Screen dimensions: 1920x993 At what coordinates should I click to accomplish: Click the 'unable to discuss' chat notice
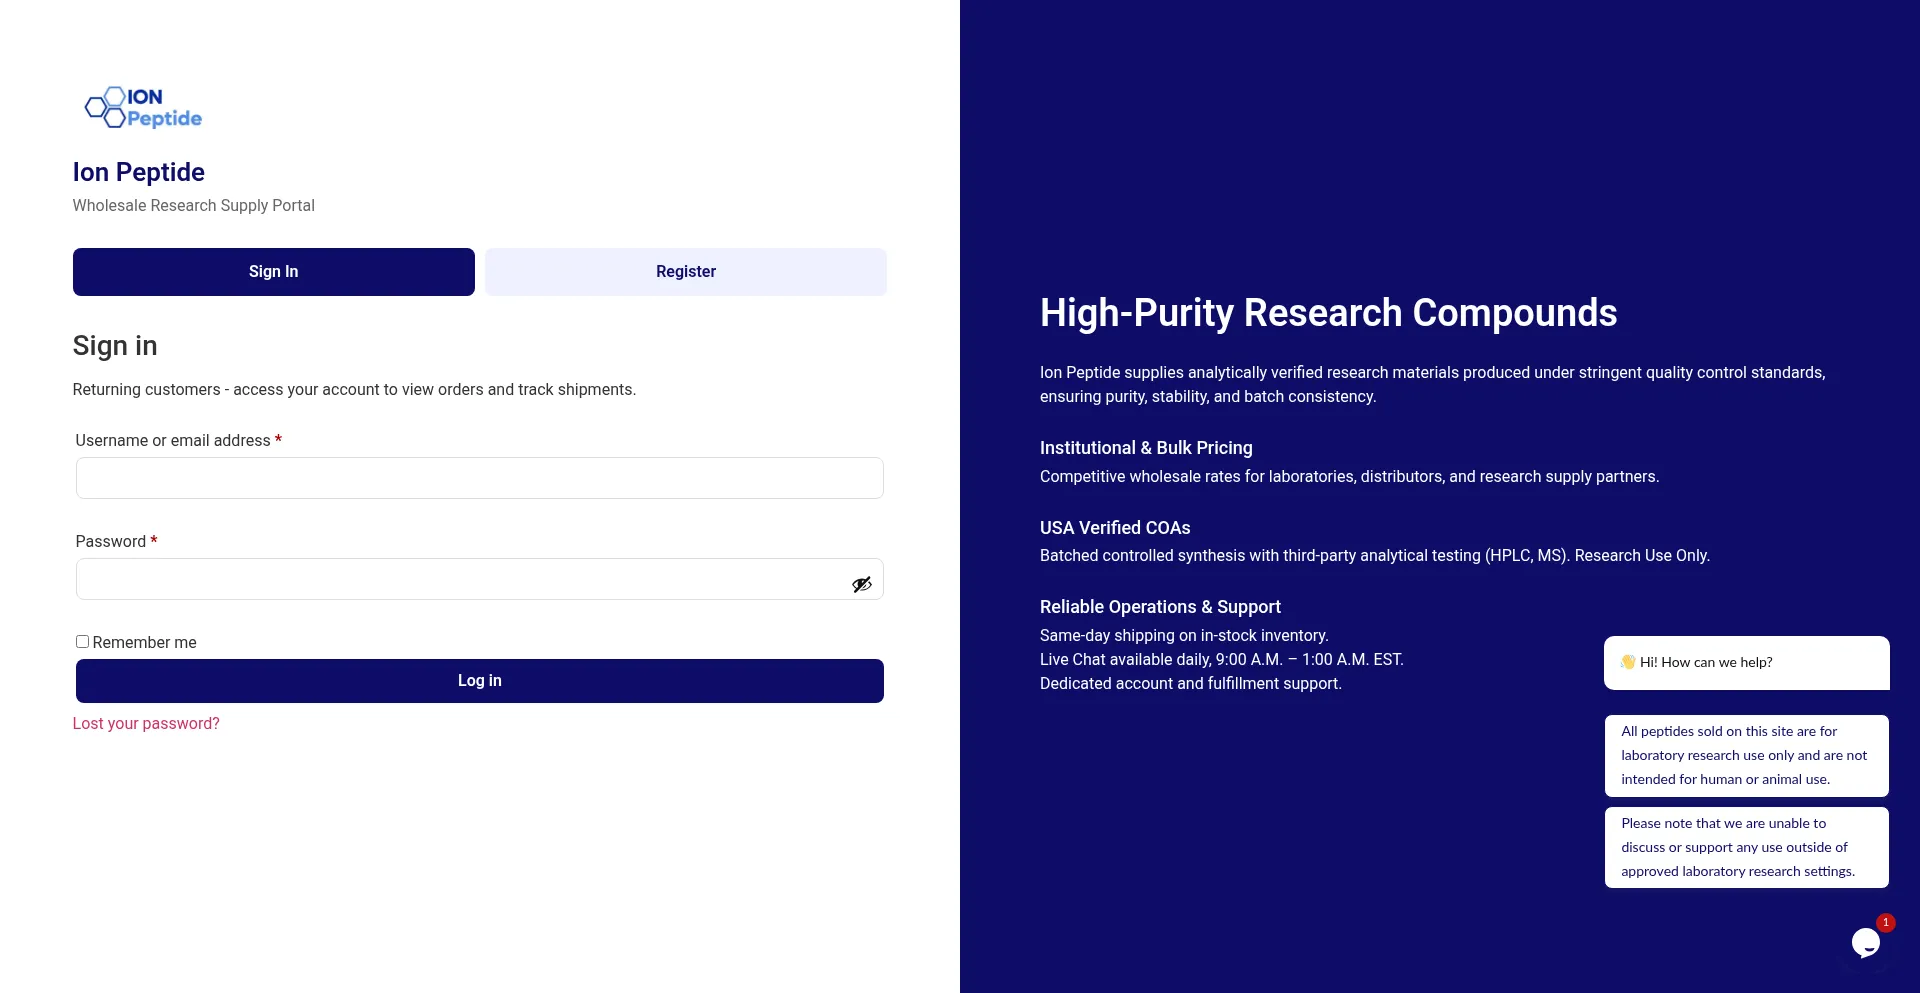[x=1747, y=848]
